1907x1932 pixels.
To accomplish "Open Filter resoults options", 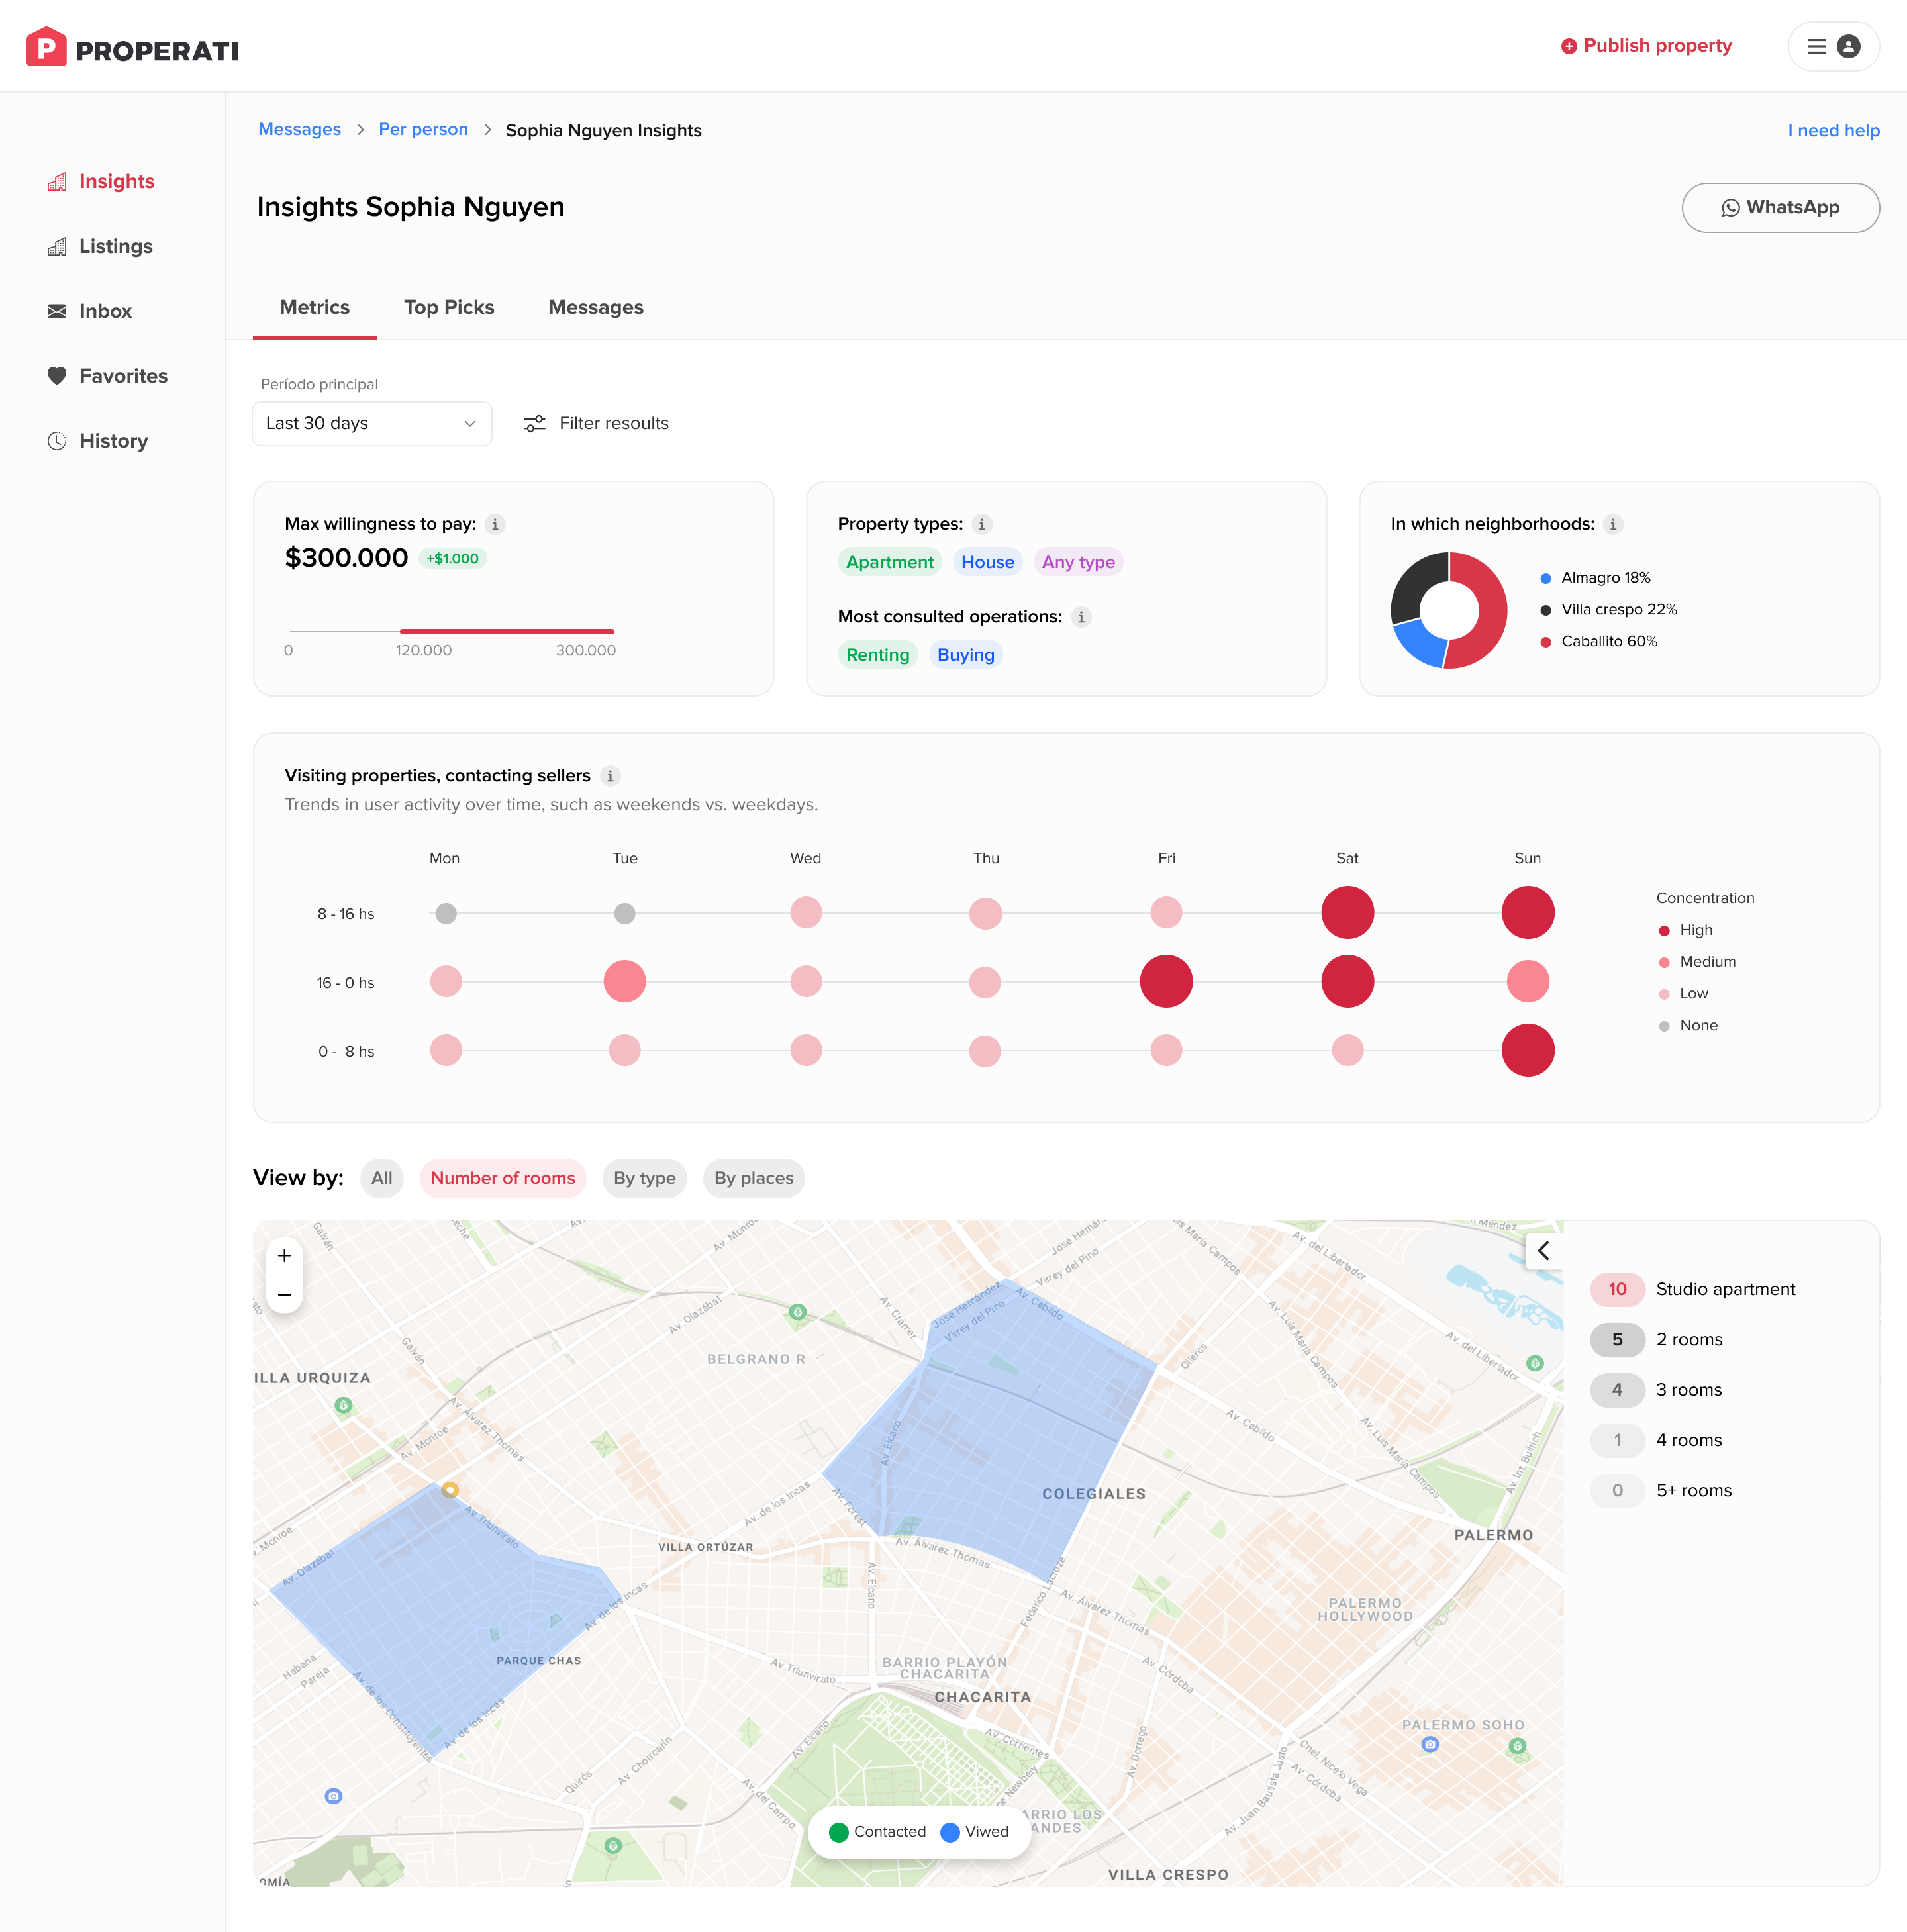I will pos(596,423).
